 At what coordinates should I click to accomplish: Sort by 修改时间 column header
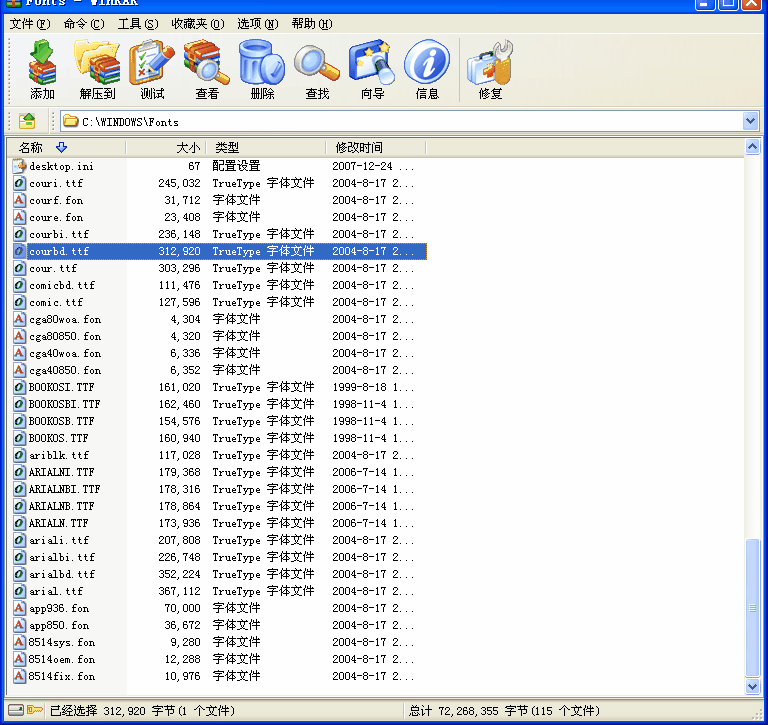click(x=359, y=147)
